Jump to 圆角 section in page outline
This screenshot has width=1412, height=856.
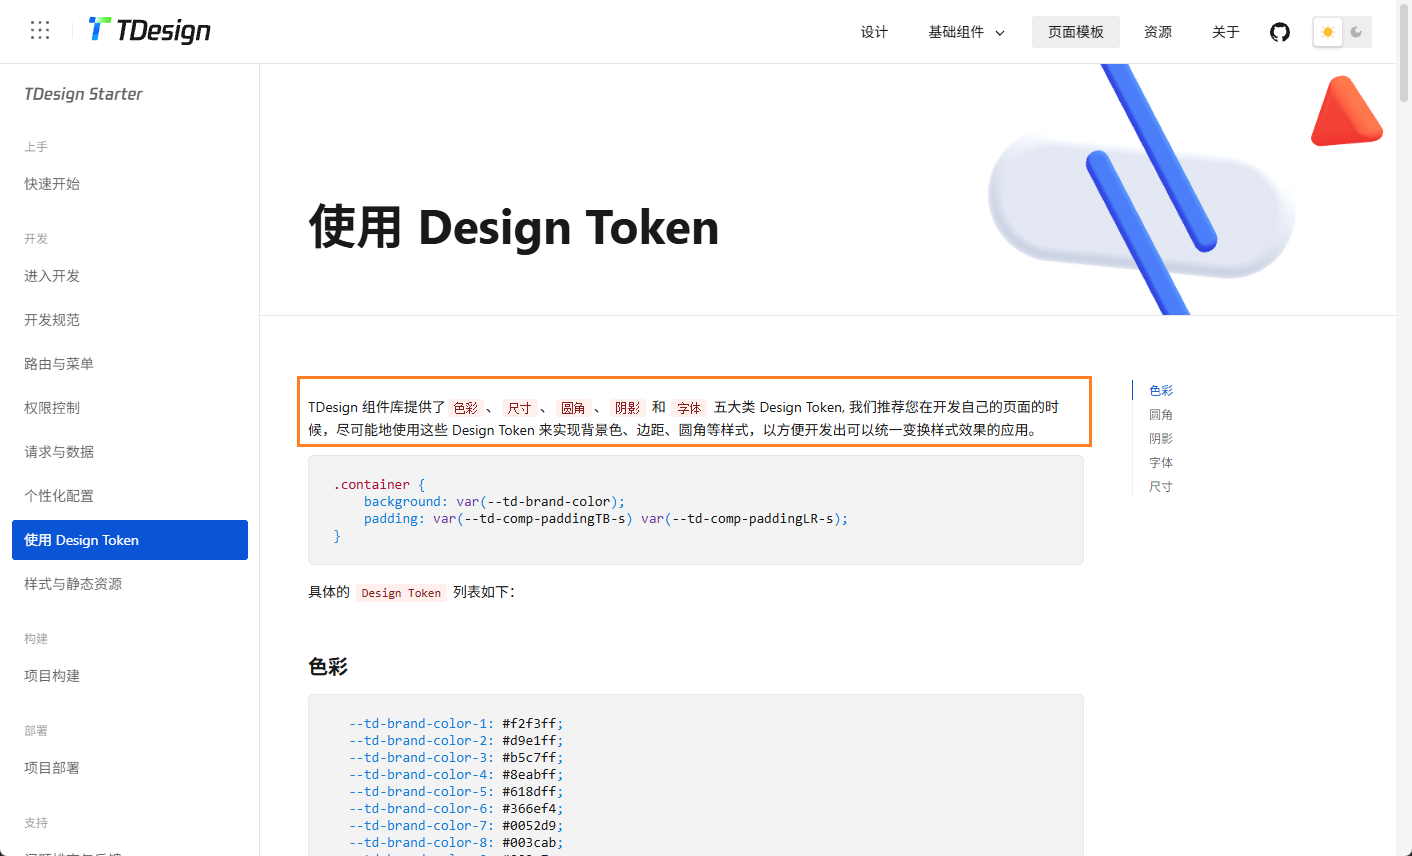click(x=1161, y=415)
